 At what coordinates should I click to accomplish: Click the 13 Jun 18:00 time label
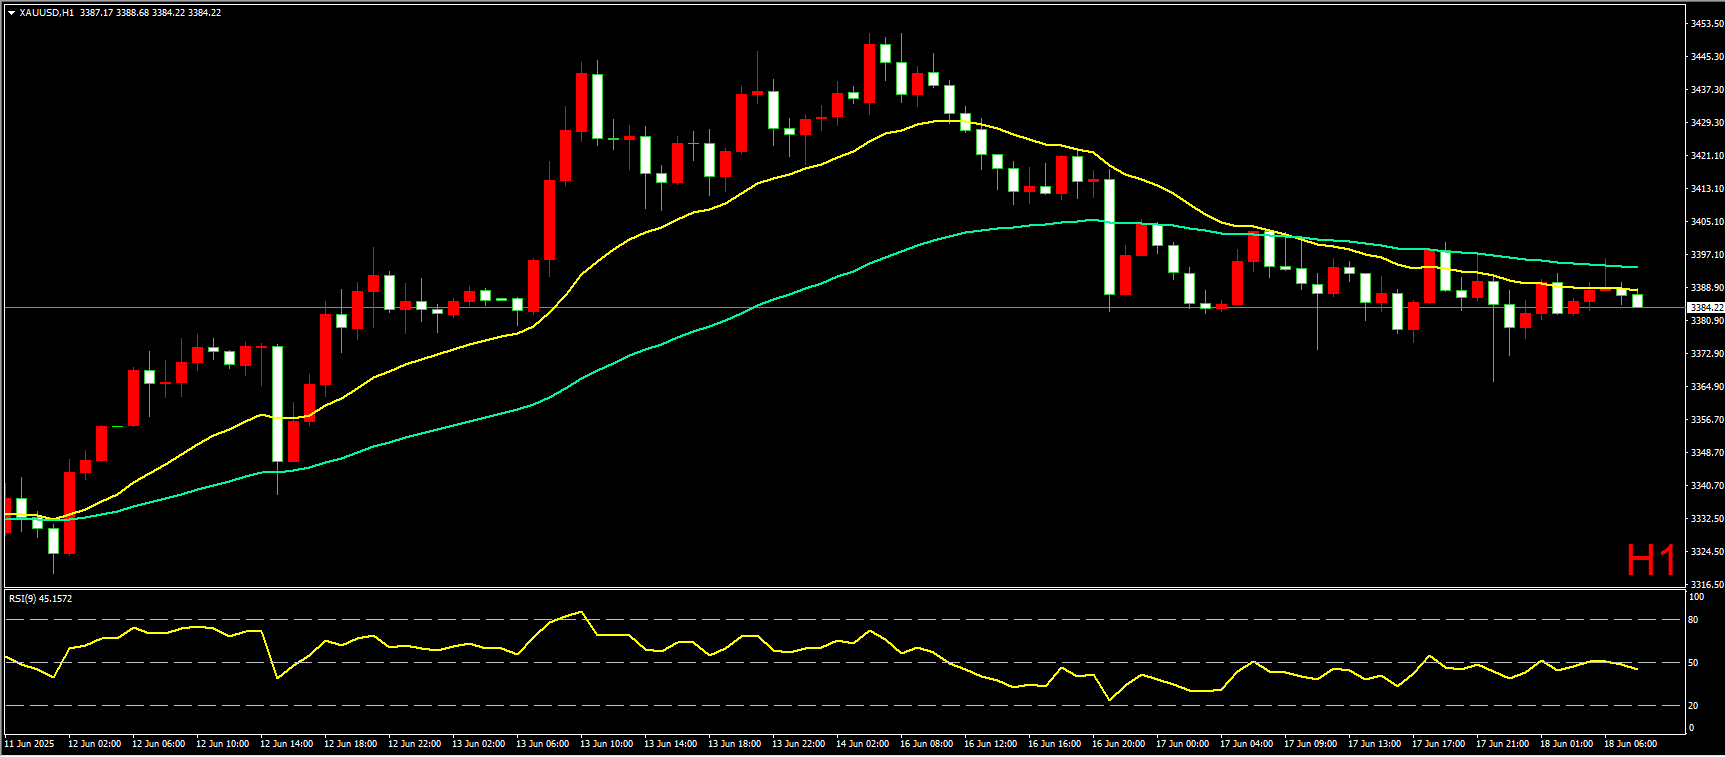734,743
